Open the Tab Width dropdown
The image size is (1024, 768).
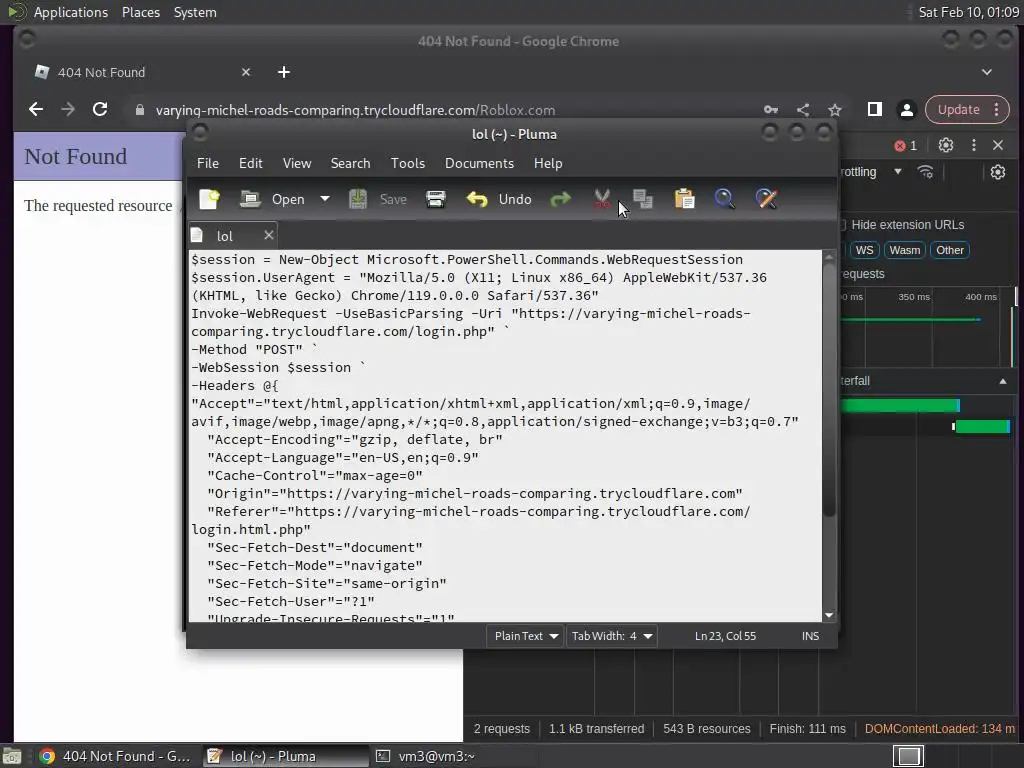tap(611, 636)
